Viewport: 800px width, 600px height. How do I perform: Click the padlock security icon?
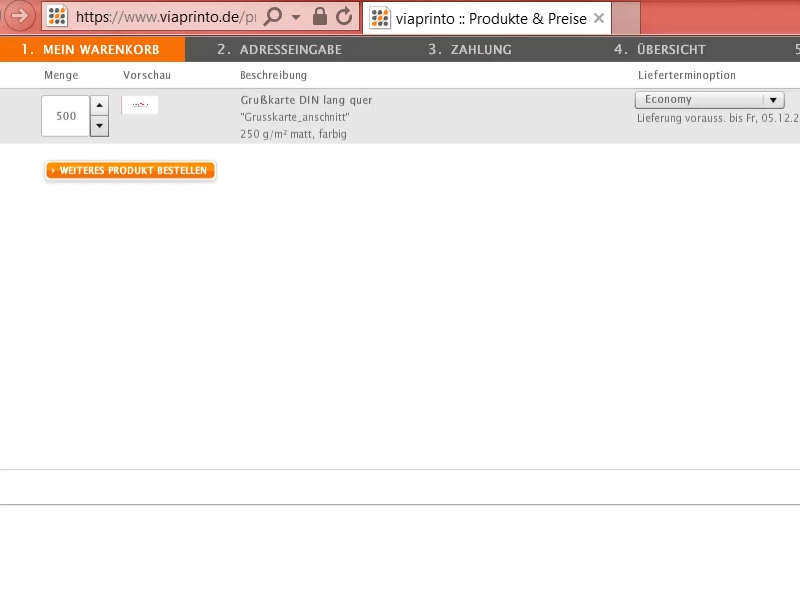(x=319, y=16)
